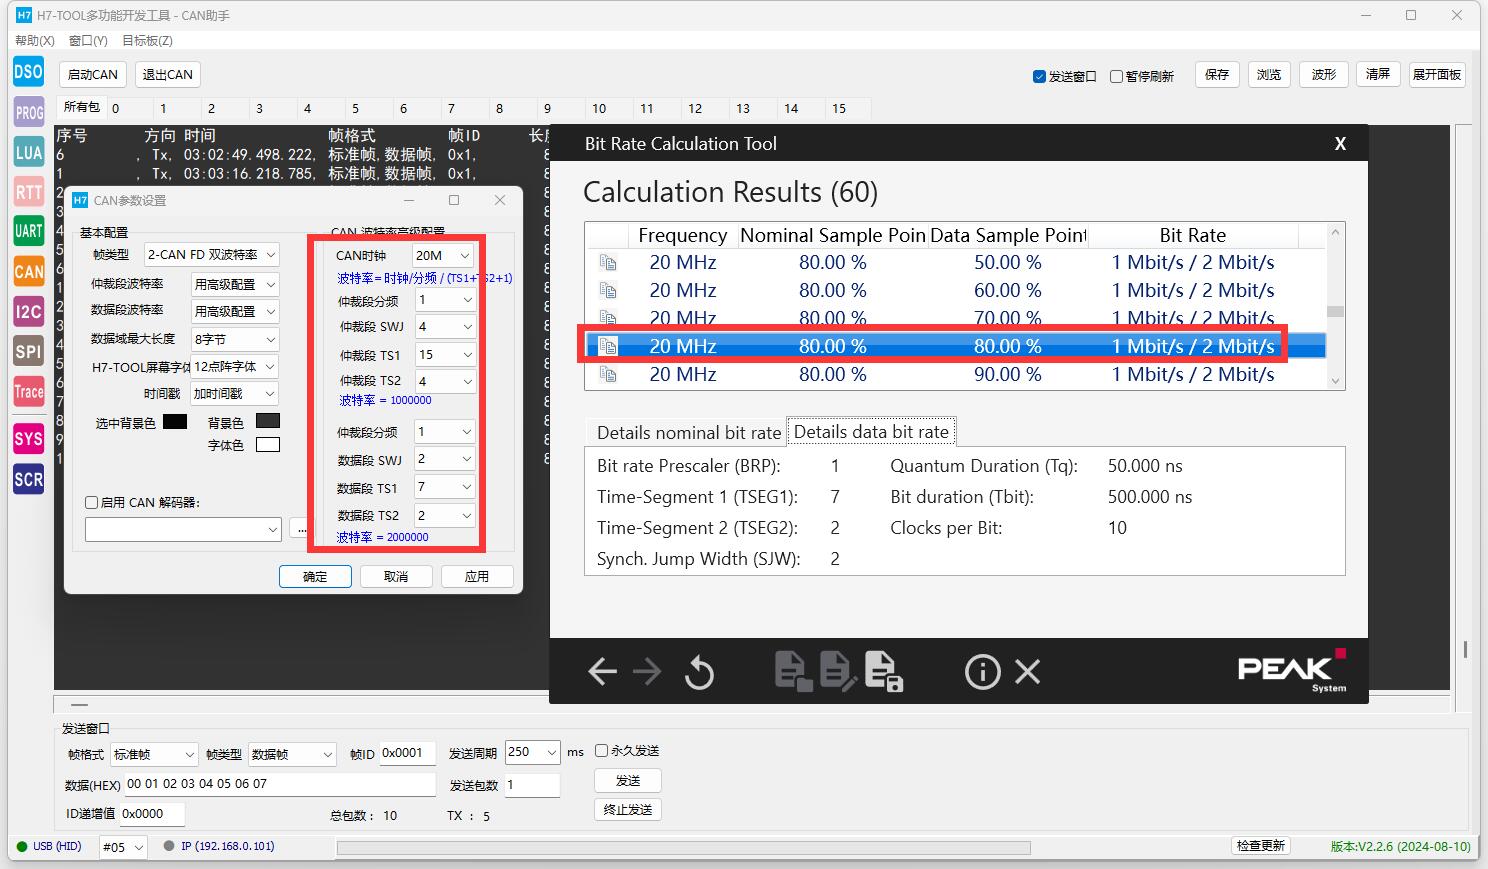Open the Trace sidebar tool
The width and height of the screenshot is (1488, 869).
(x=28, y=391)
